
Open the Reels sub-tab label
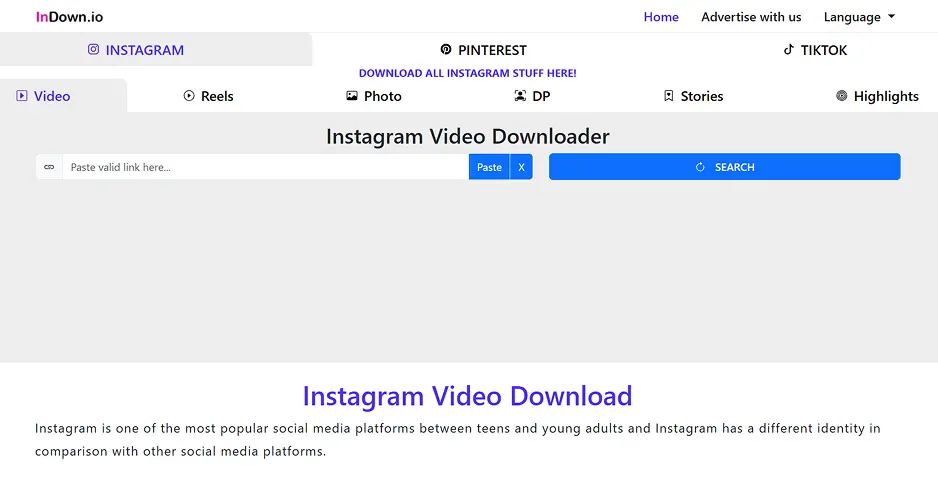coord(217,96)
